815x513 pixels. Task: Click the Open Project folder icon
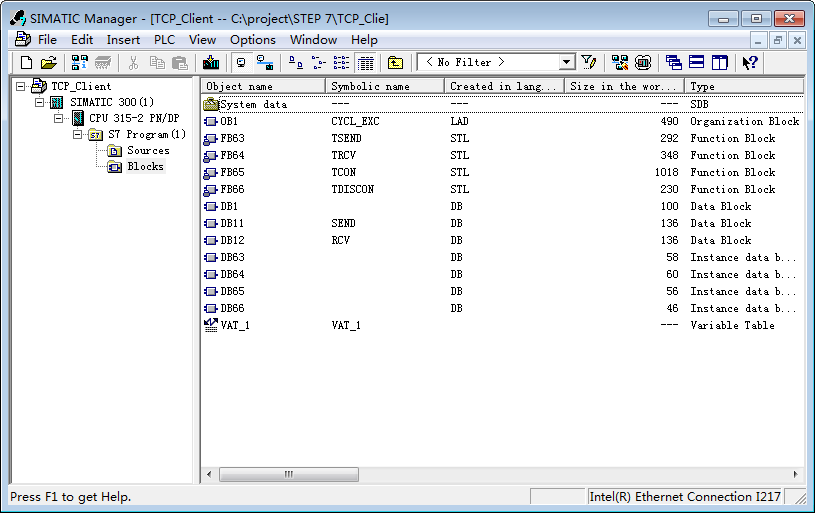pos(48,62)
